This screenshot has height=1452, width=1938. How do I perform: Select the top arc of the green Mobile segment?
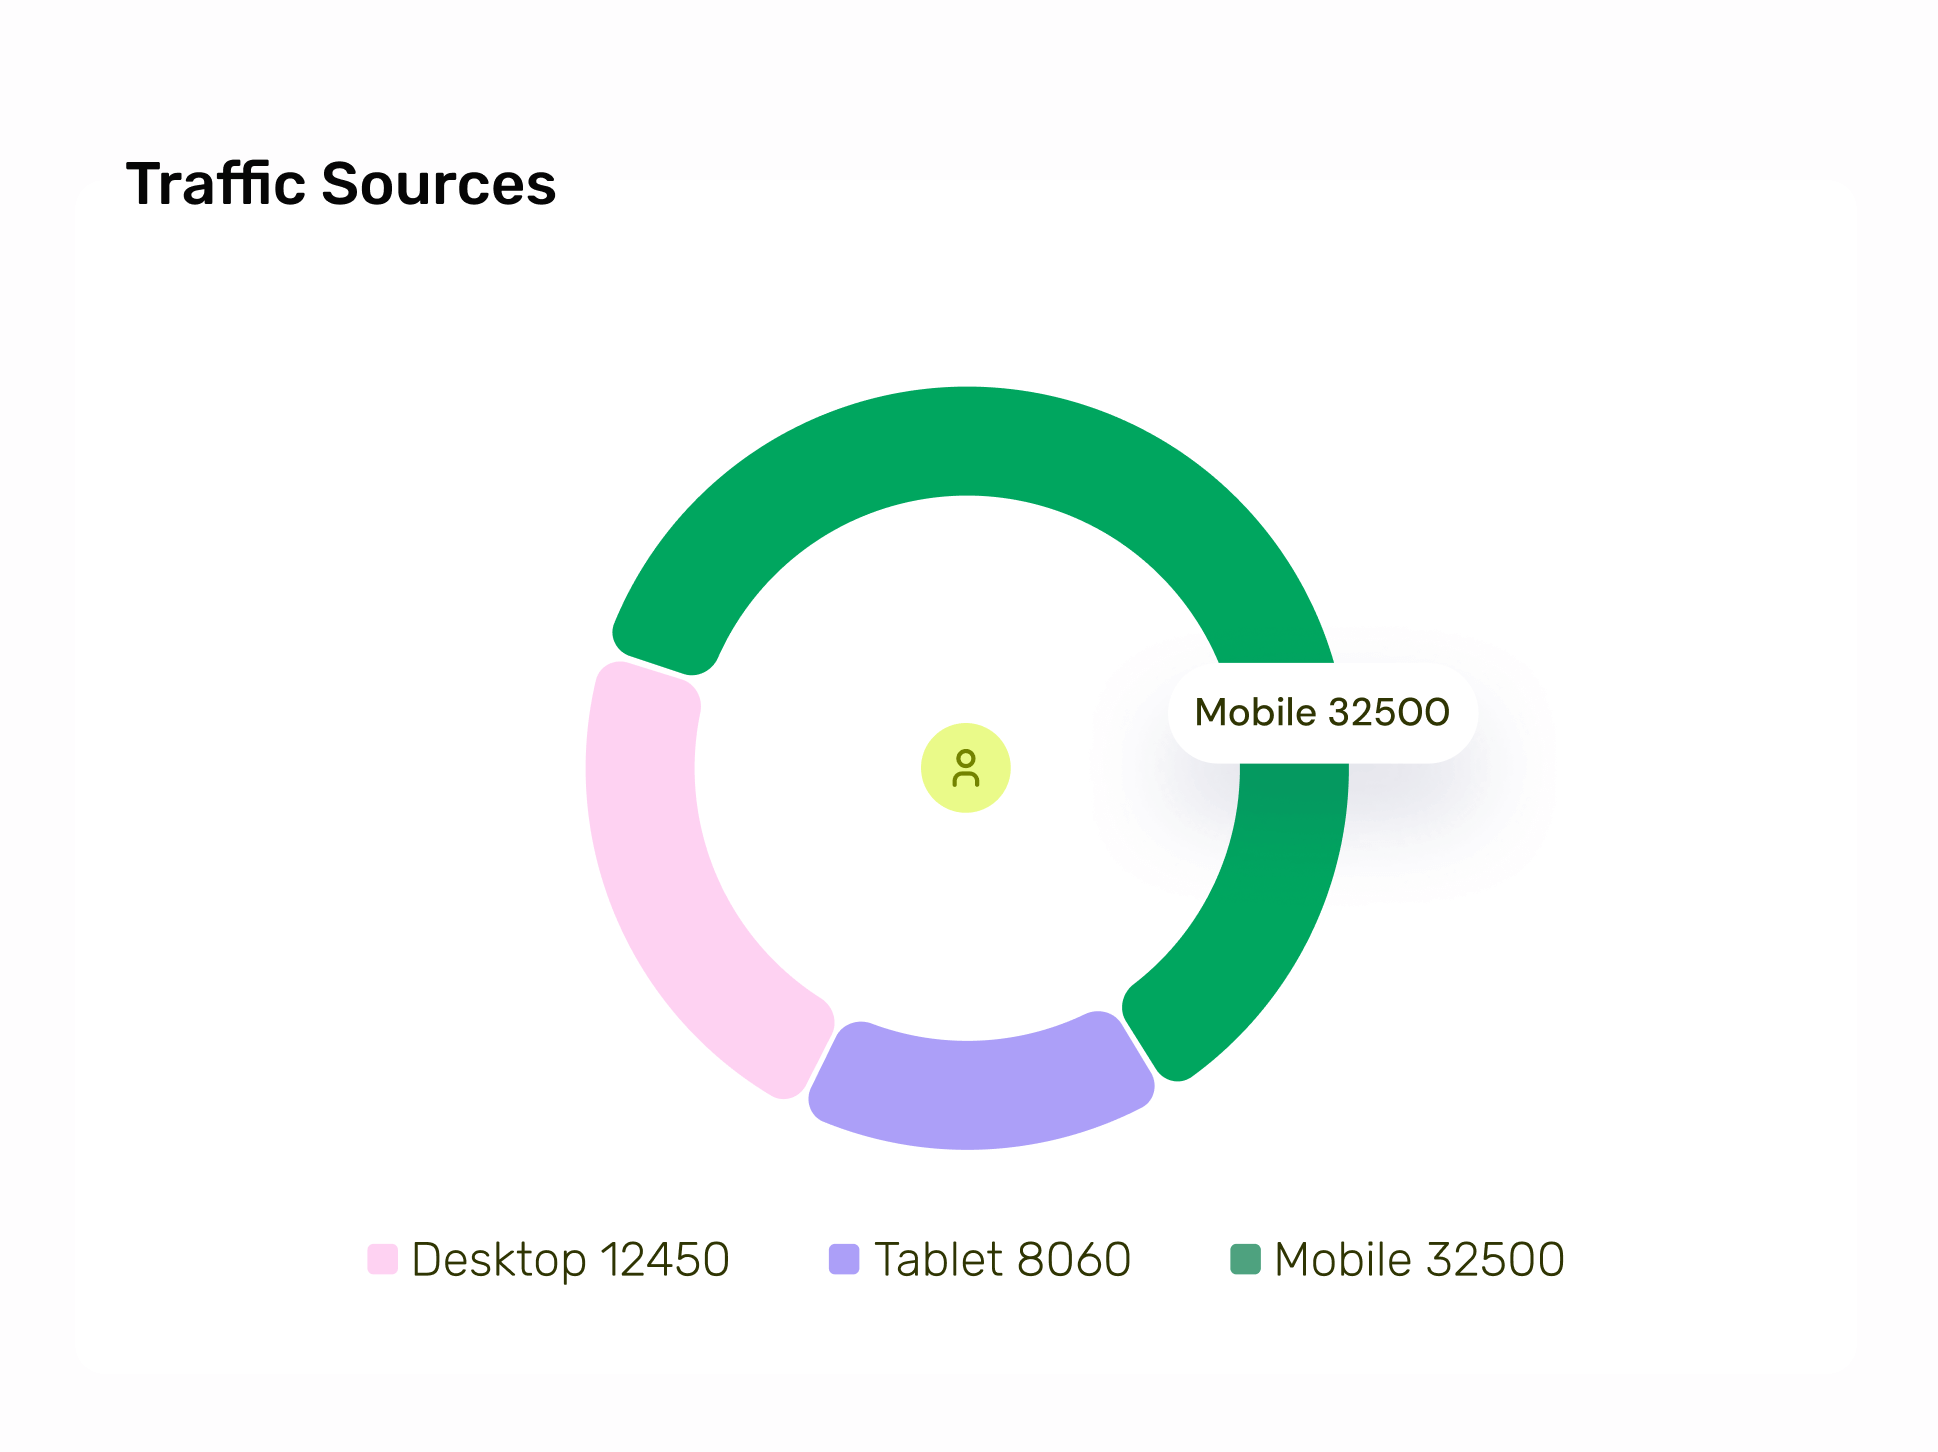967,441
